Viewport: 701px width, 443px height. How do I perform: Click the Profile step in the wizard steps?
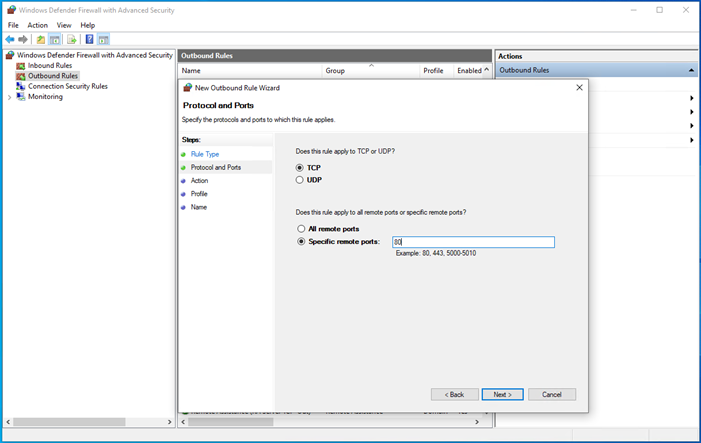[x=199, y=194]
